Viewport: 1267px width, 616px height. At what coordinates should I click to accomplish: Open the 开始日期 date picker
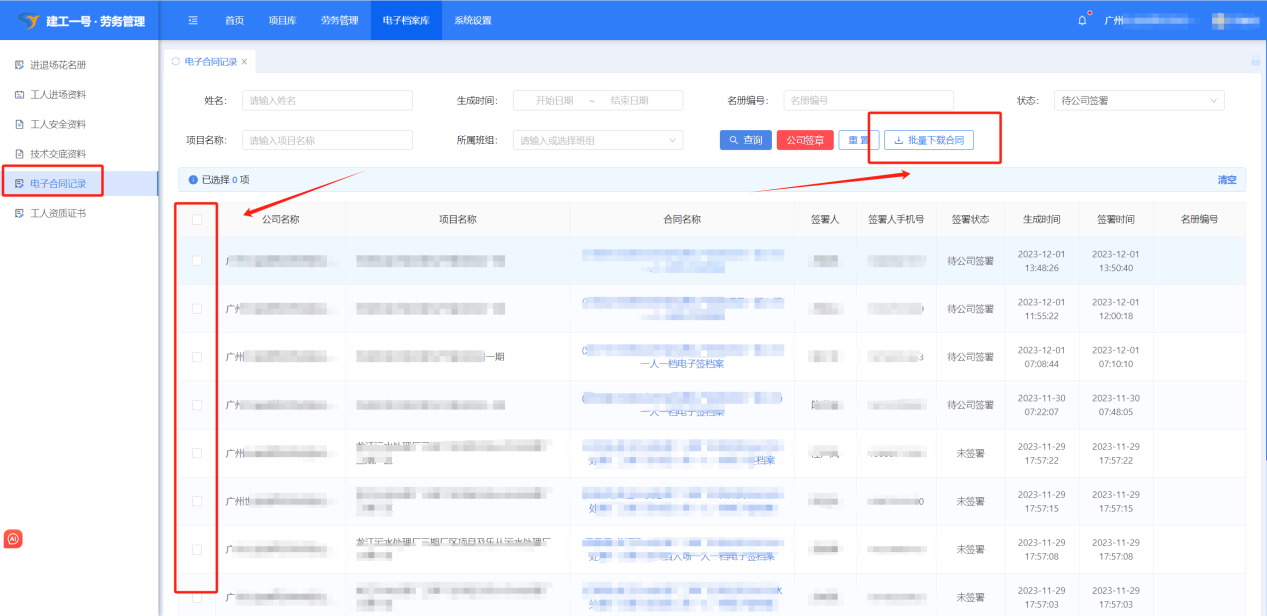coord(554,101)
